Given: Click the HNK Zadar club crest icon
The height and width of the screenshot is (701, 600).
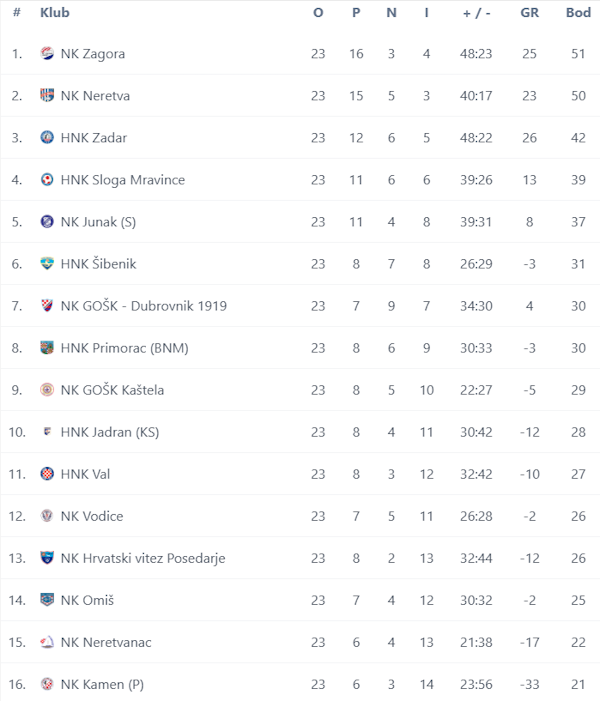Looking at the screenshot, I should click(47, 137).
